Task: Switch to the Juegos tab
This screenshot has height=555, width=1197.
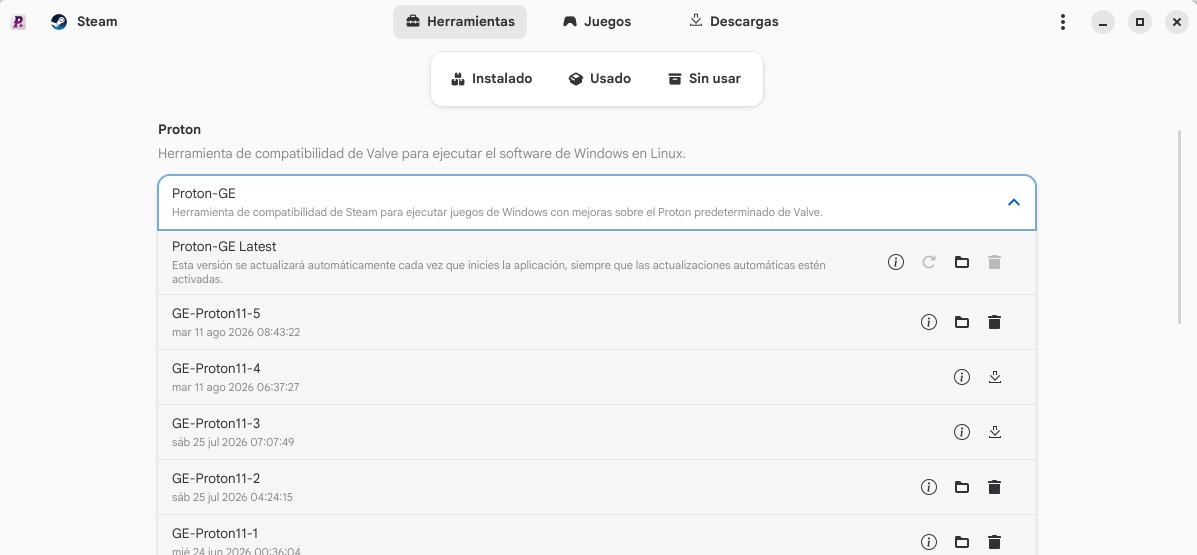Action: 597,21
